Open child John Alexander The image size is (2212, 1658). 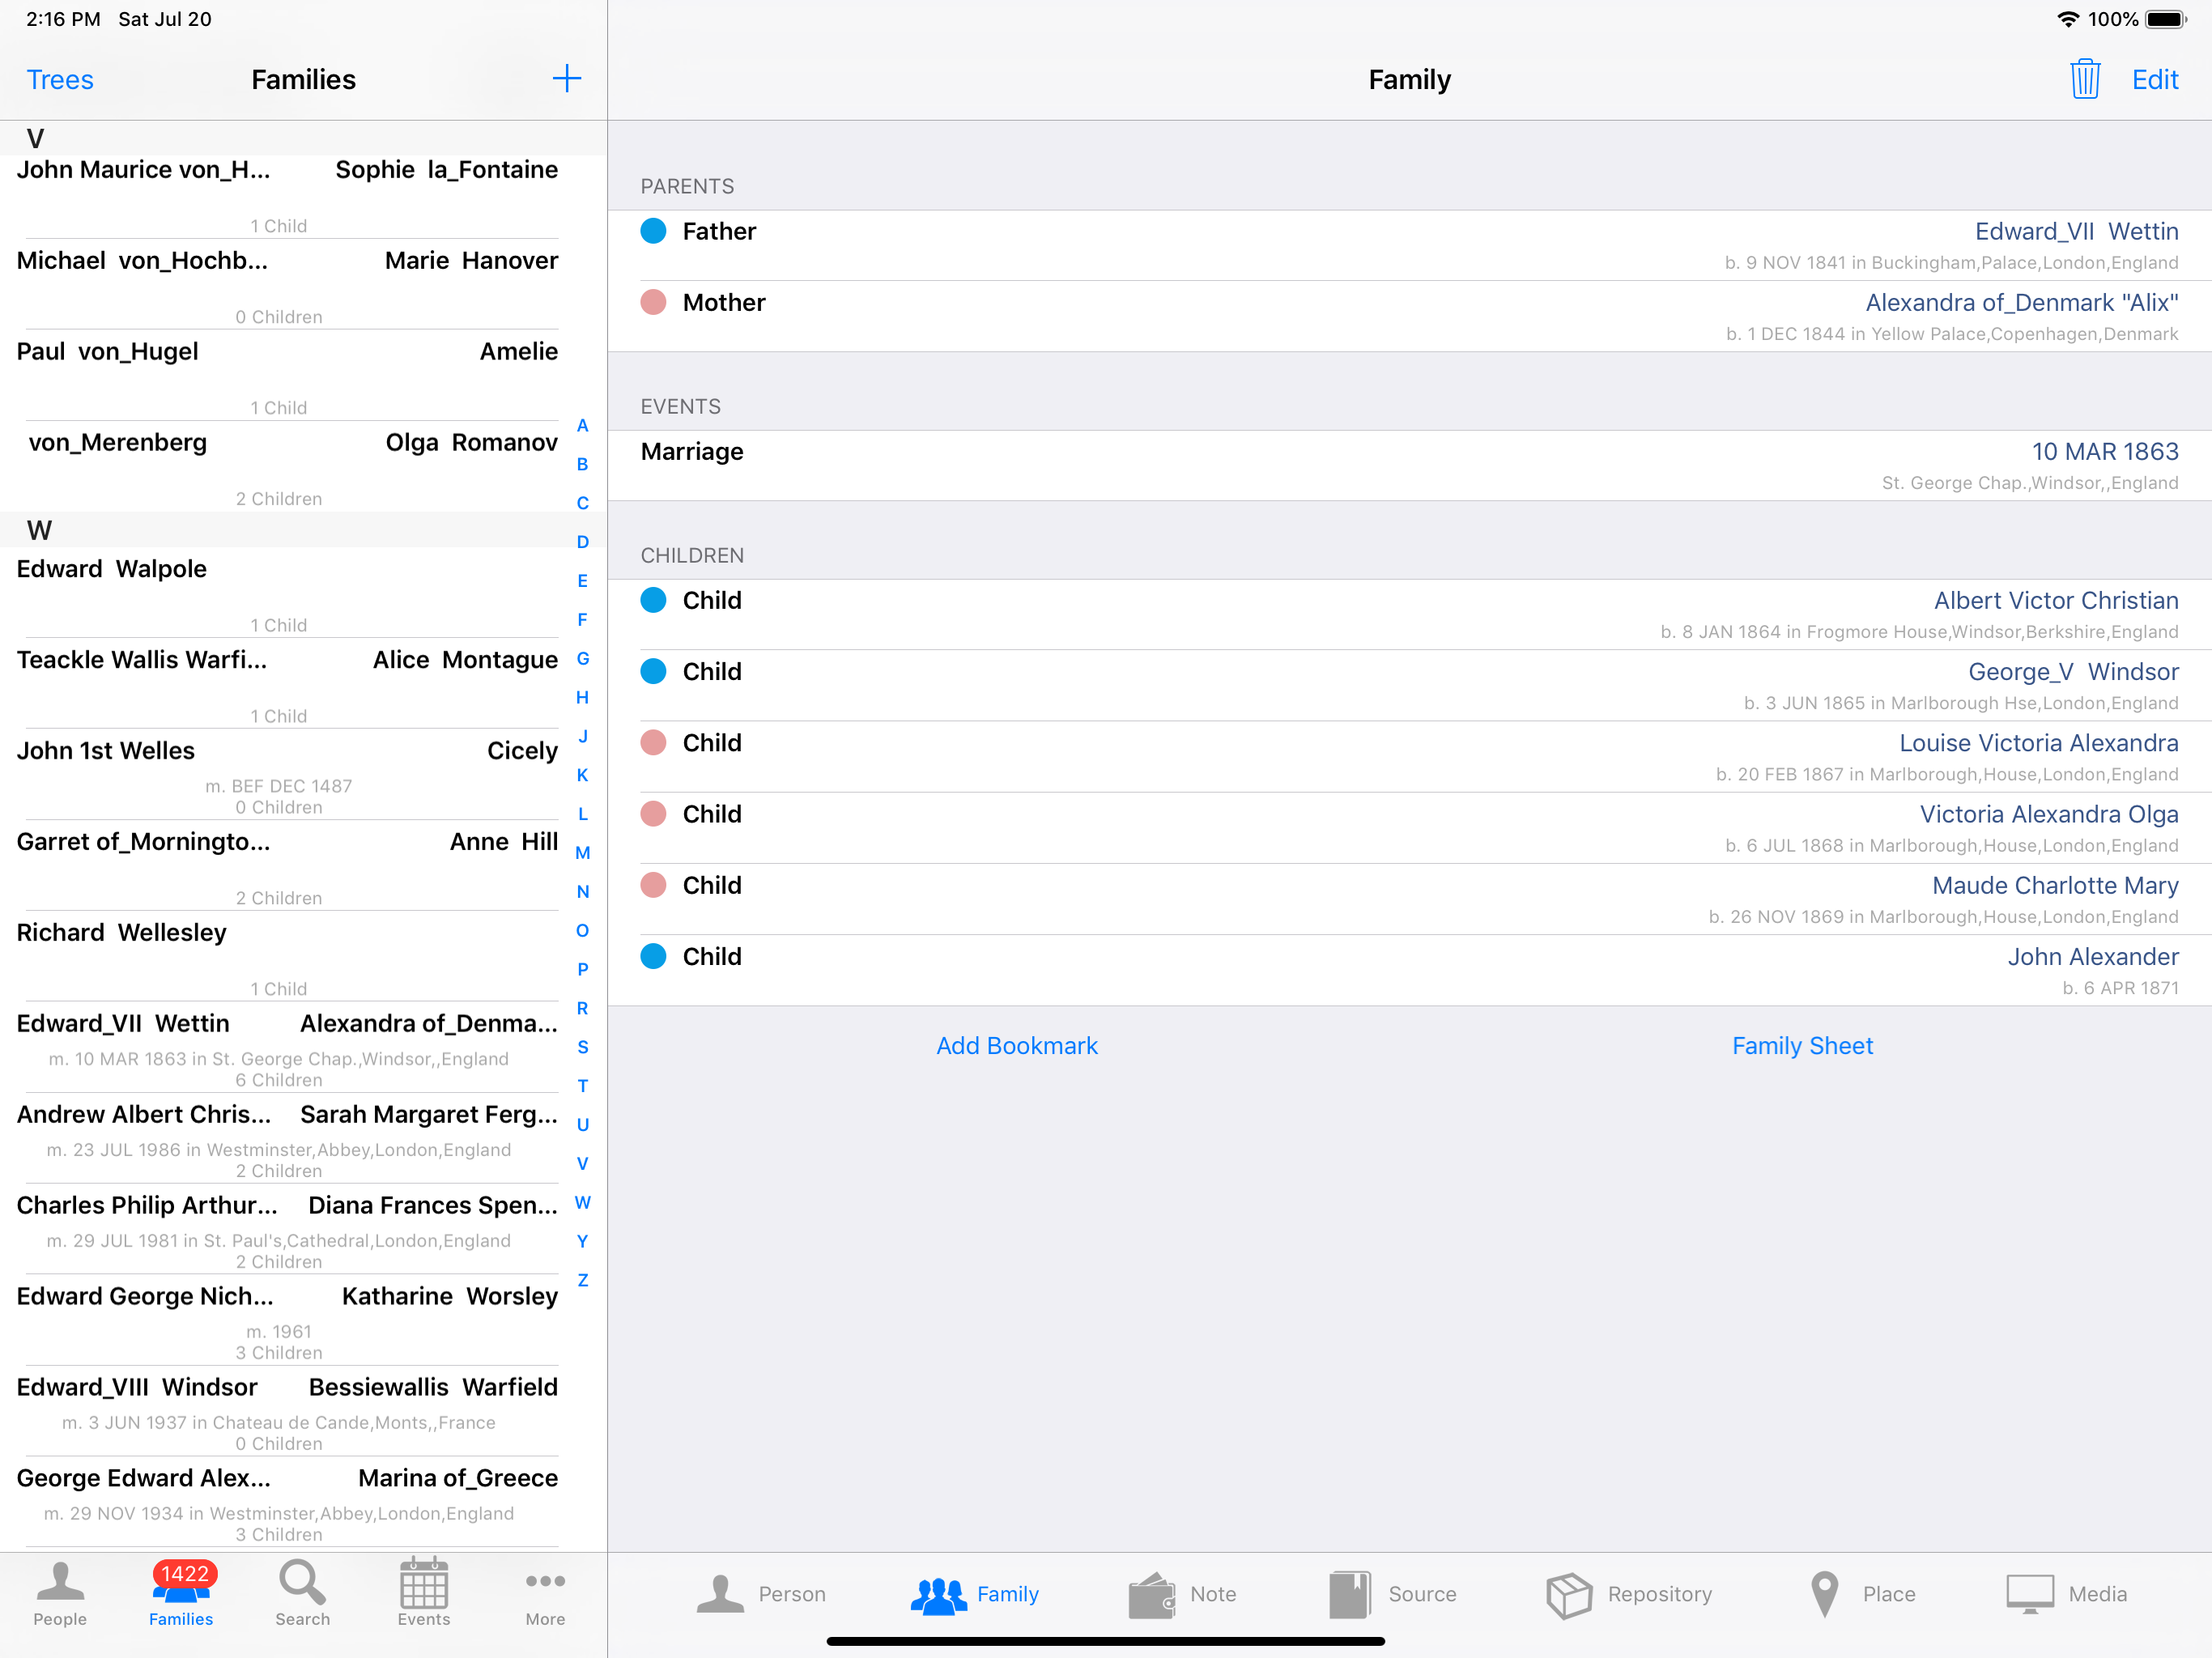pos(1409,970)
